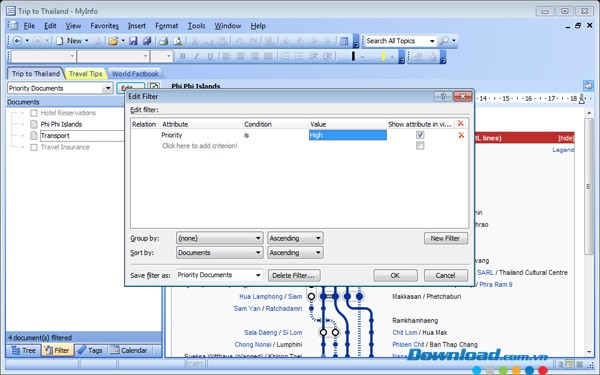
Task: Switch to the Calendar view tab
Action: click(x=129, y=350)
